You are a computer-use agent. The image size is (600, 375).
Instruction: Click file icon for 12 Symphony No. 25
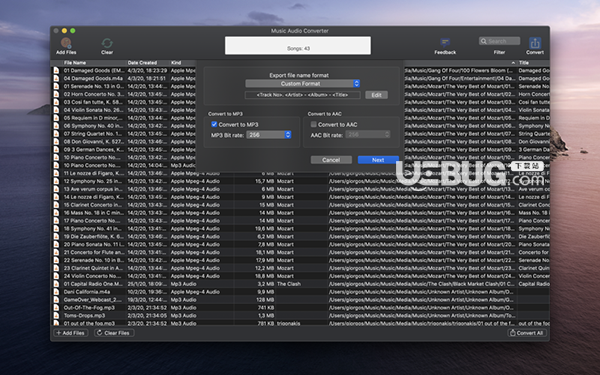[x=56, y=181]
